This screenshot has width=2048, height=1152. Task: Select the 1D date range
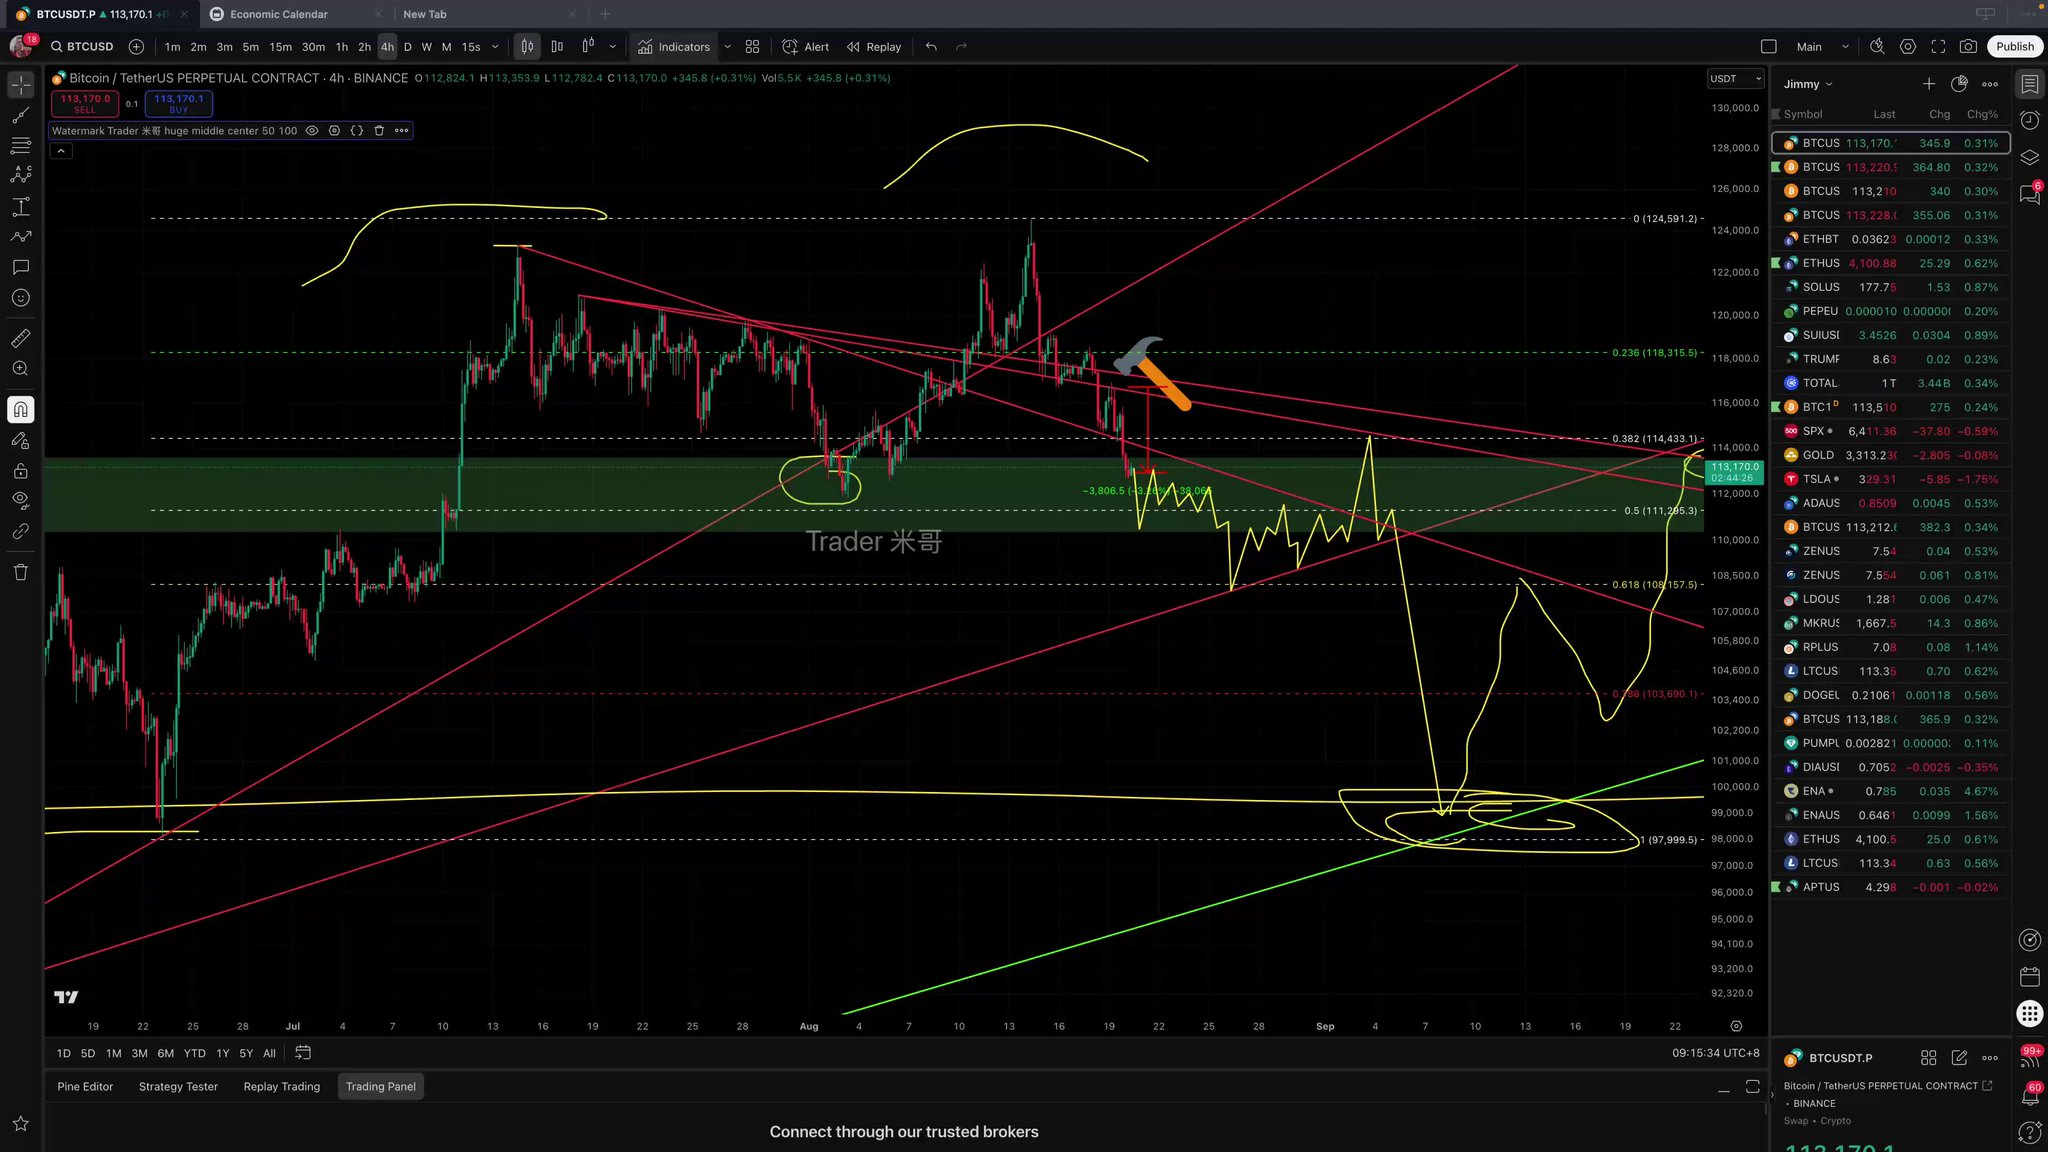coord(64,1053)
